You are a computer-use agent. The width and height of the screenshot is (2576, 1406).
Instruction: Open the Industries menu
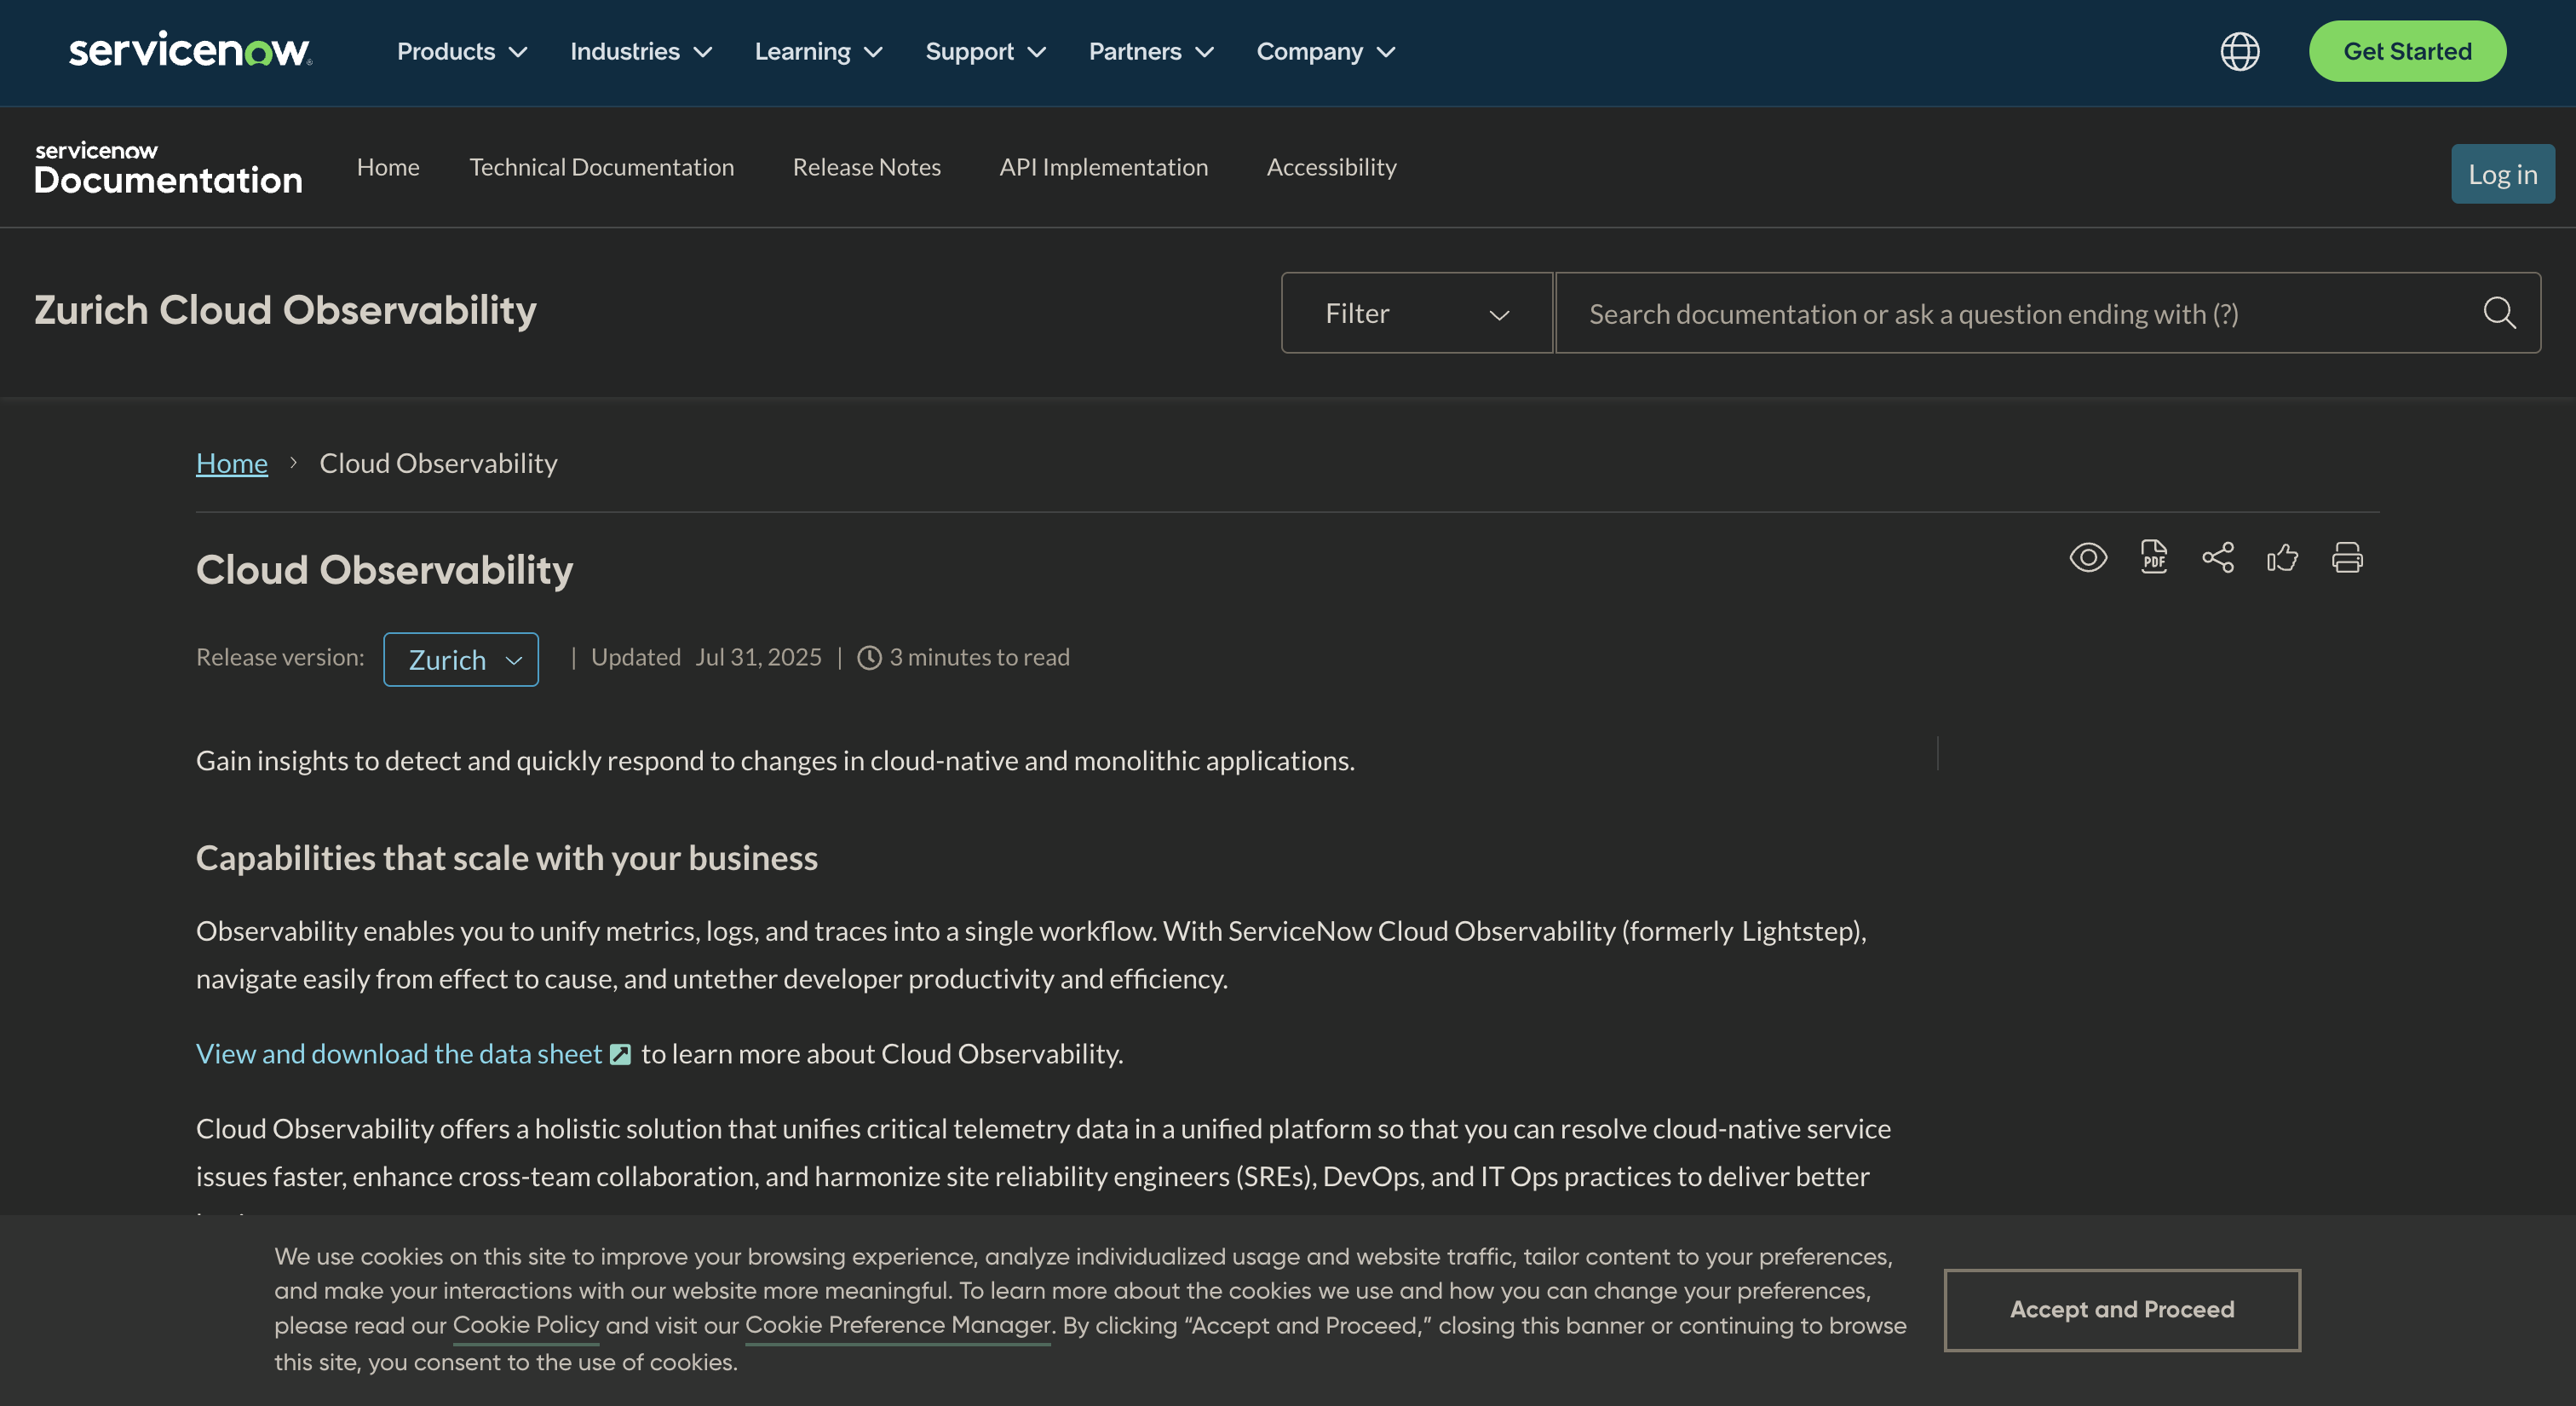(640, 51)
